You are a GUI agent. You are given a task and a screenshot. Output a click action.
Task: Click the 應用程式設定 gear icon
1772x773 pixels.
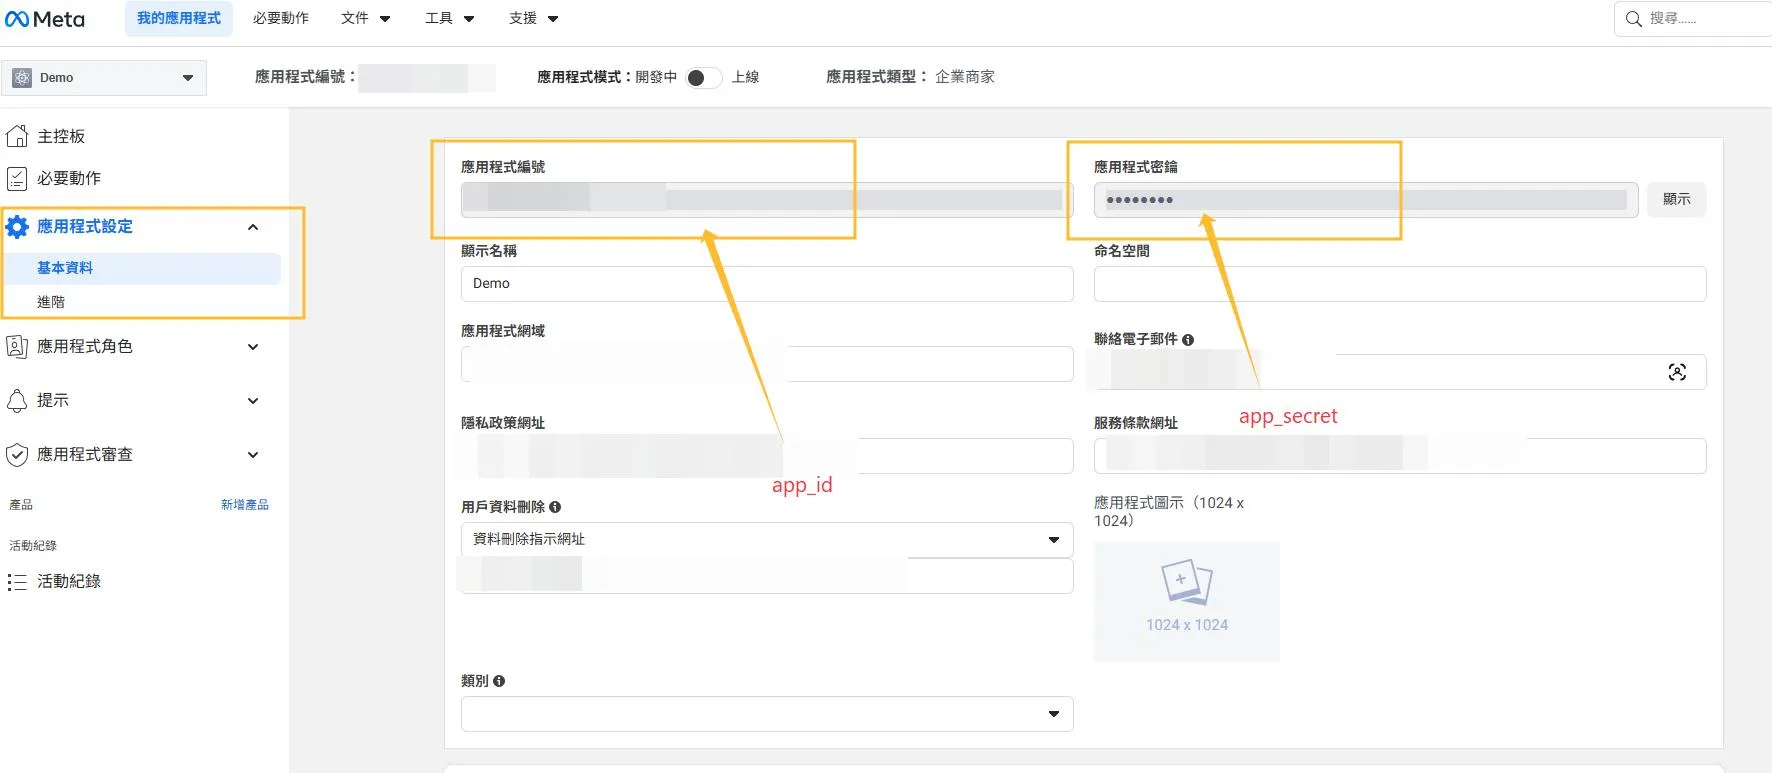tap(17, 227)
